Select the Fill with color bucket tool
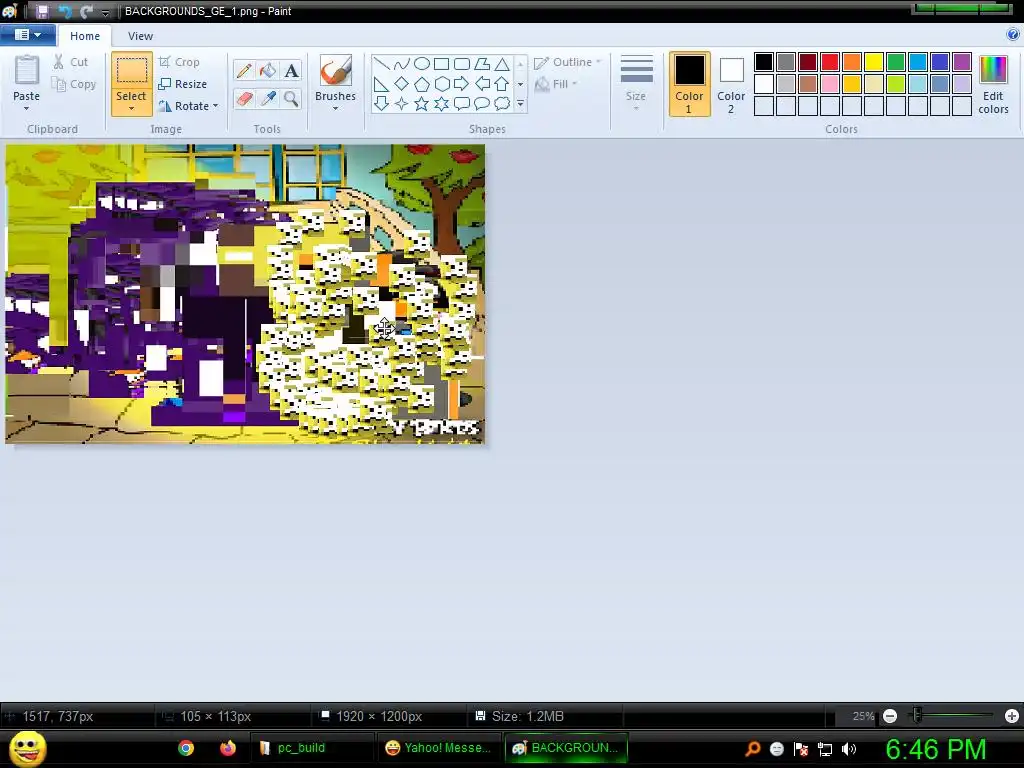1024x768 pixels. pos(268,71)
